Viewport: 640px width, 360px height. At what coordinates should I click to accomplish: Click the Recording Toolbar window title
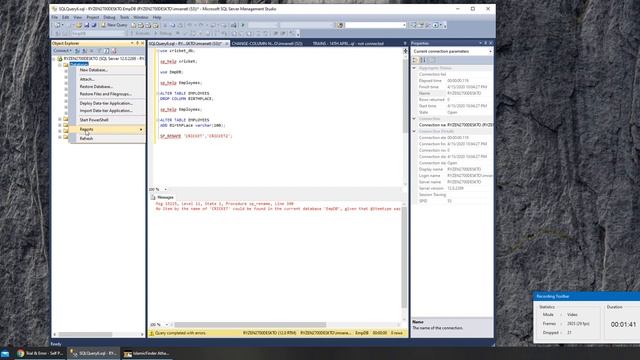click(553, 296)
